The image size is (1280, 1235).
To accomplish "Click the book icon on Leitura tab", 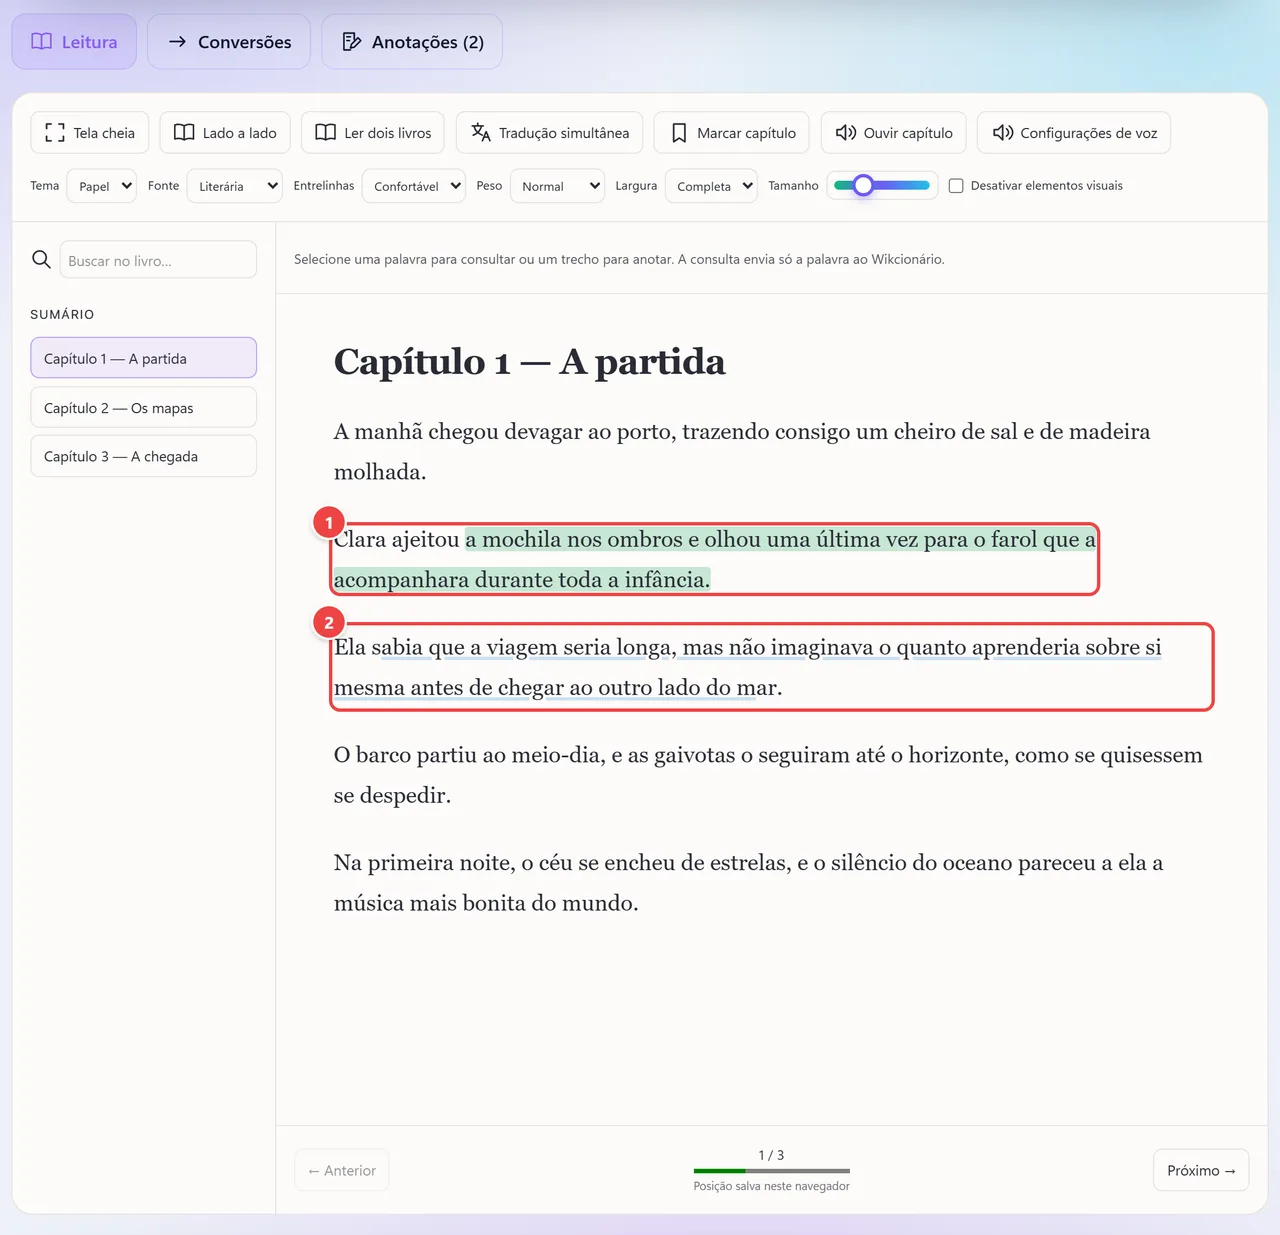I will pos(41,42).
